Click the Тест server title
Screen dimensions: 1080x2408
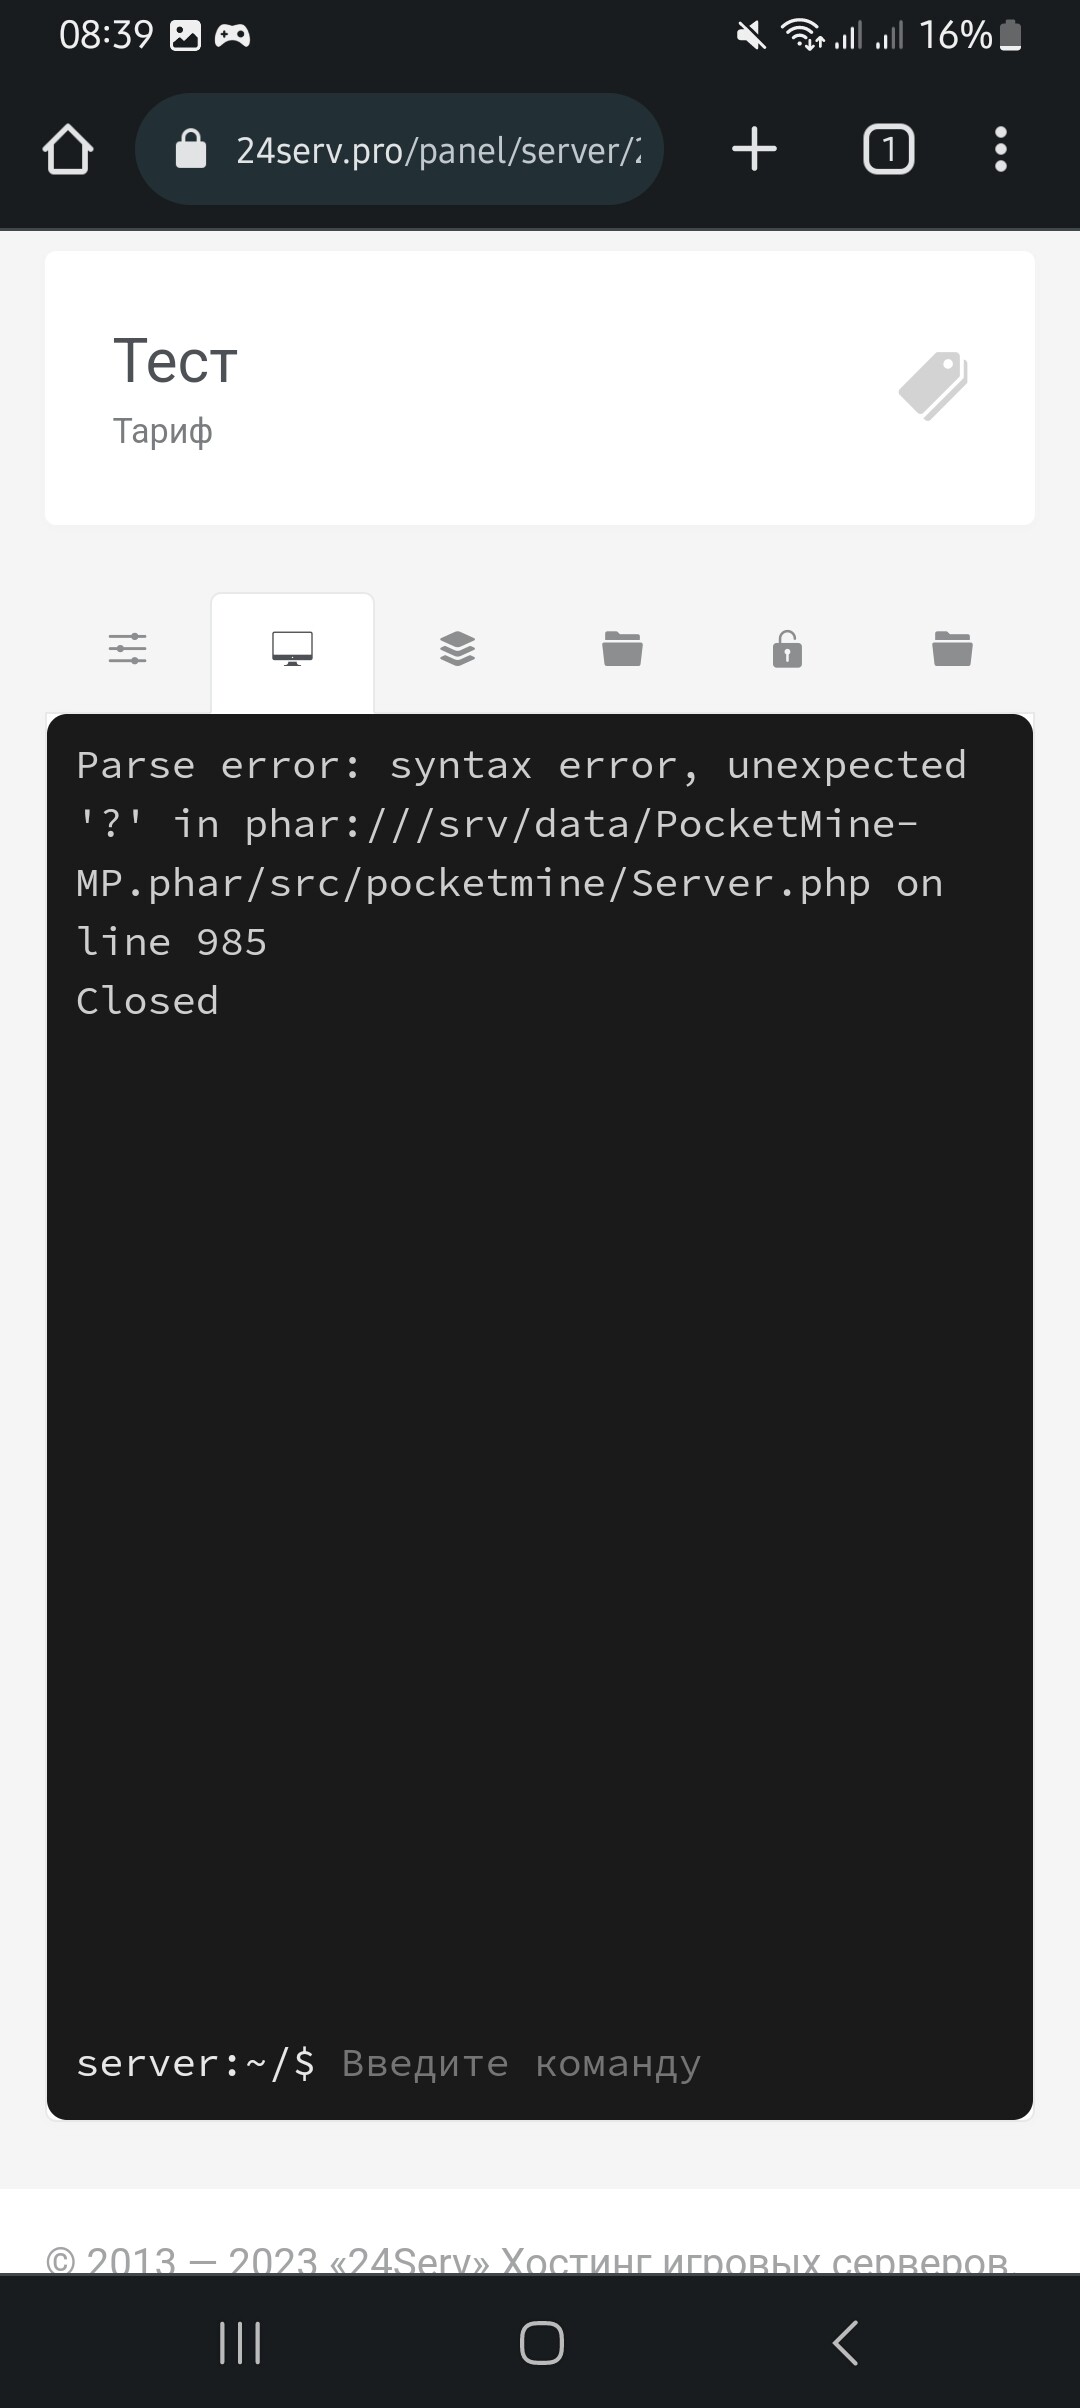[175, 360]
